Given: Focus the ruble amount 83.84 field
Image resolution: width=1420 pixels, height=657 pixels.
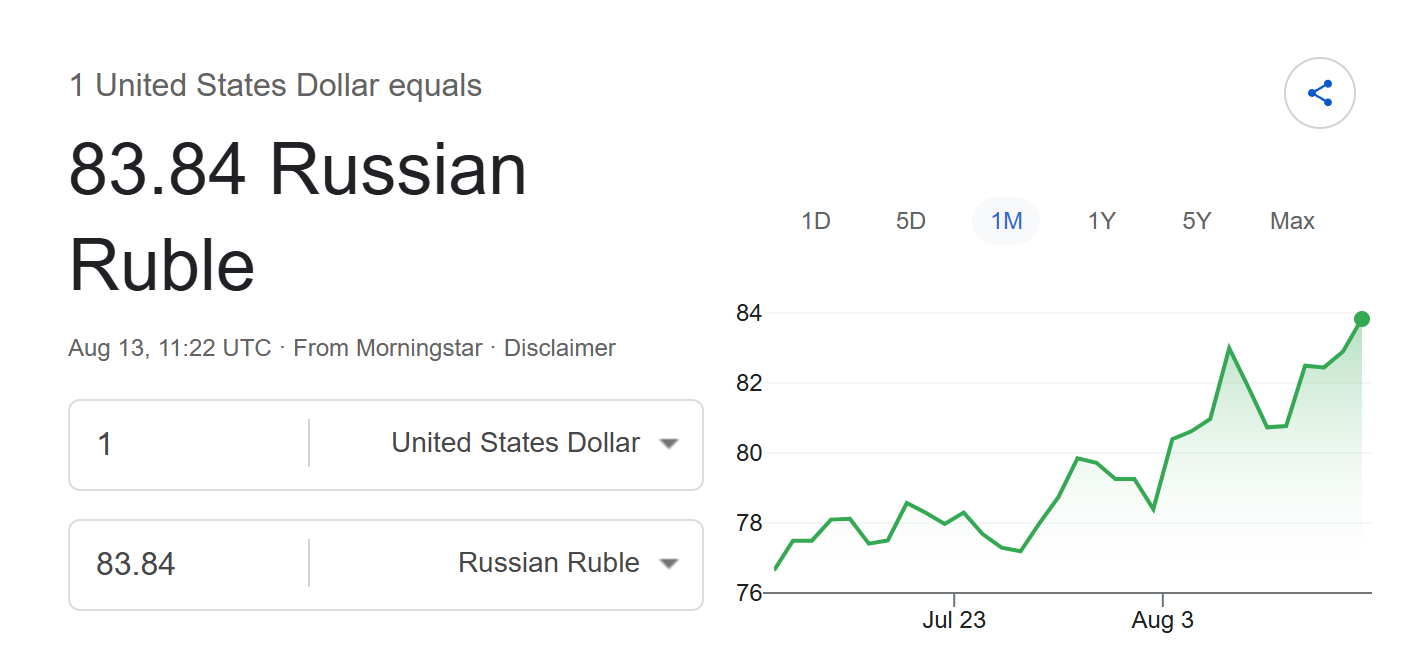Looking at the screenshot, I should [189, 564].
